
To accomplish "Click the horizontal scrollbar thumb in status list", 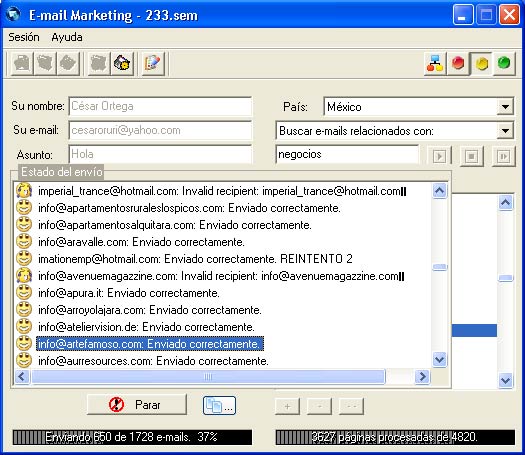I will [x=208, y=377].
